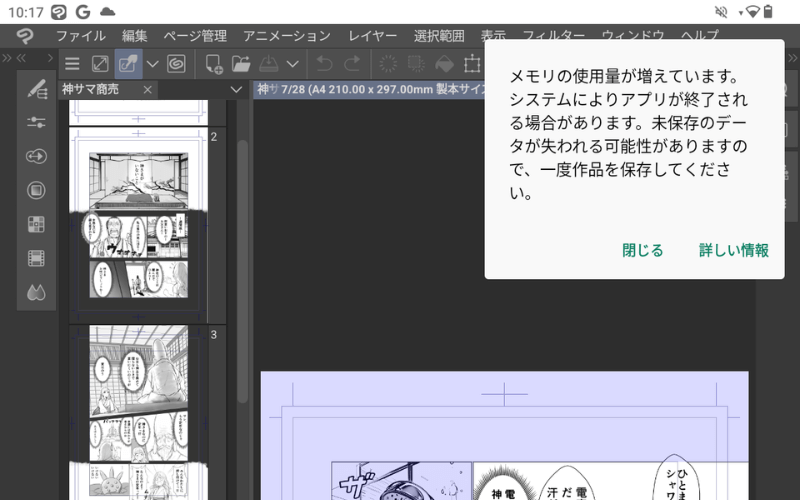The image size is (800, 500).
Task: Open the Color Mixing droplets icon
Action: pyautogui.click(x=36, y=292)
